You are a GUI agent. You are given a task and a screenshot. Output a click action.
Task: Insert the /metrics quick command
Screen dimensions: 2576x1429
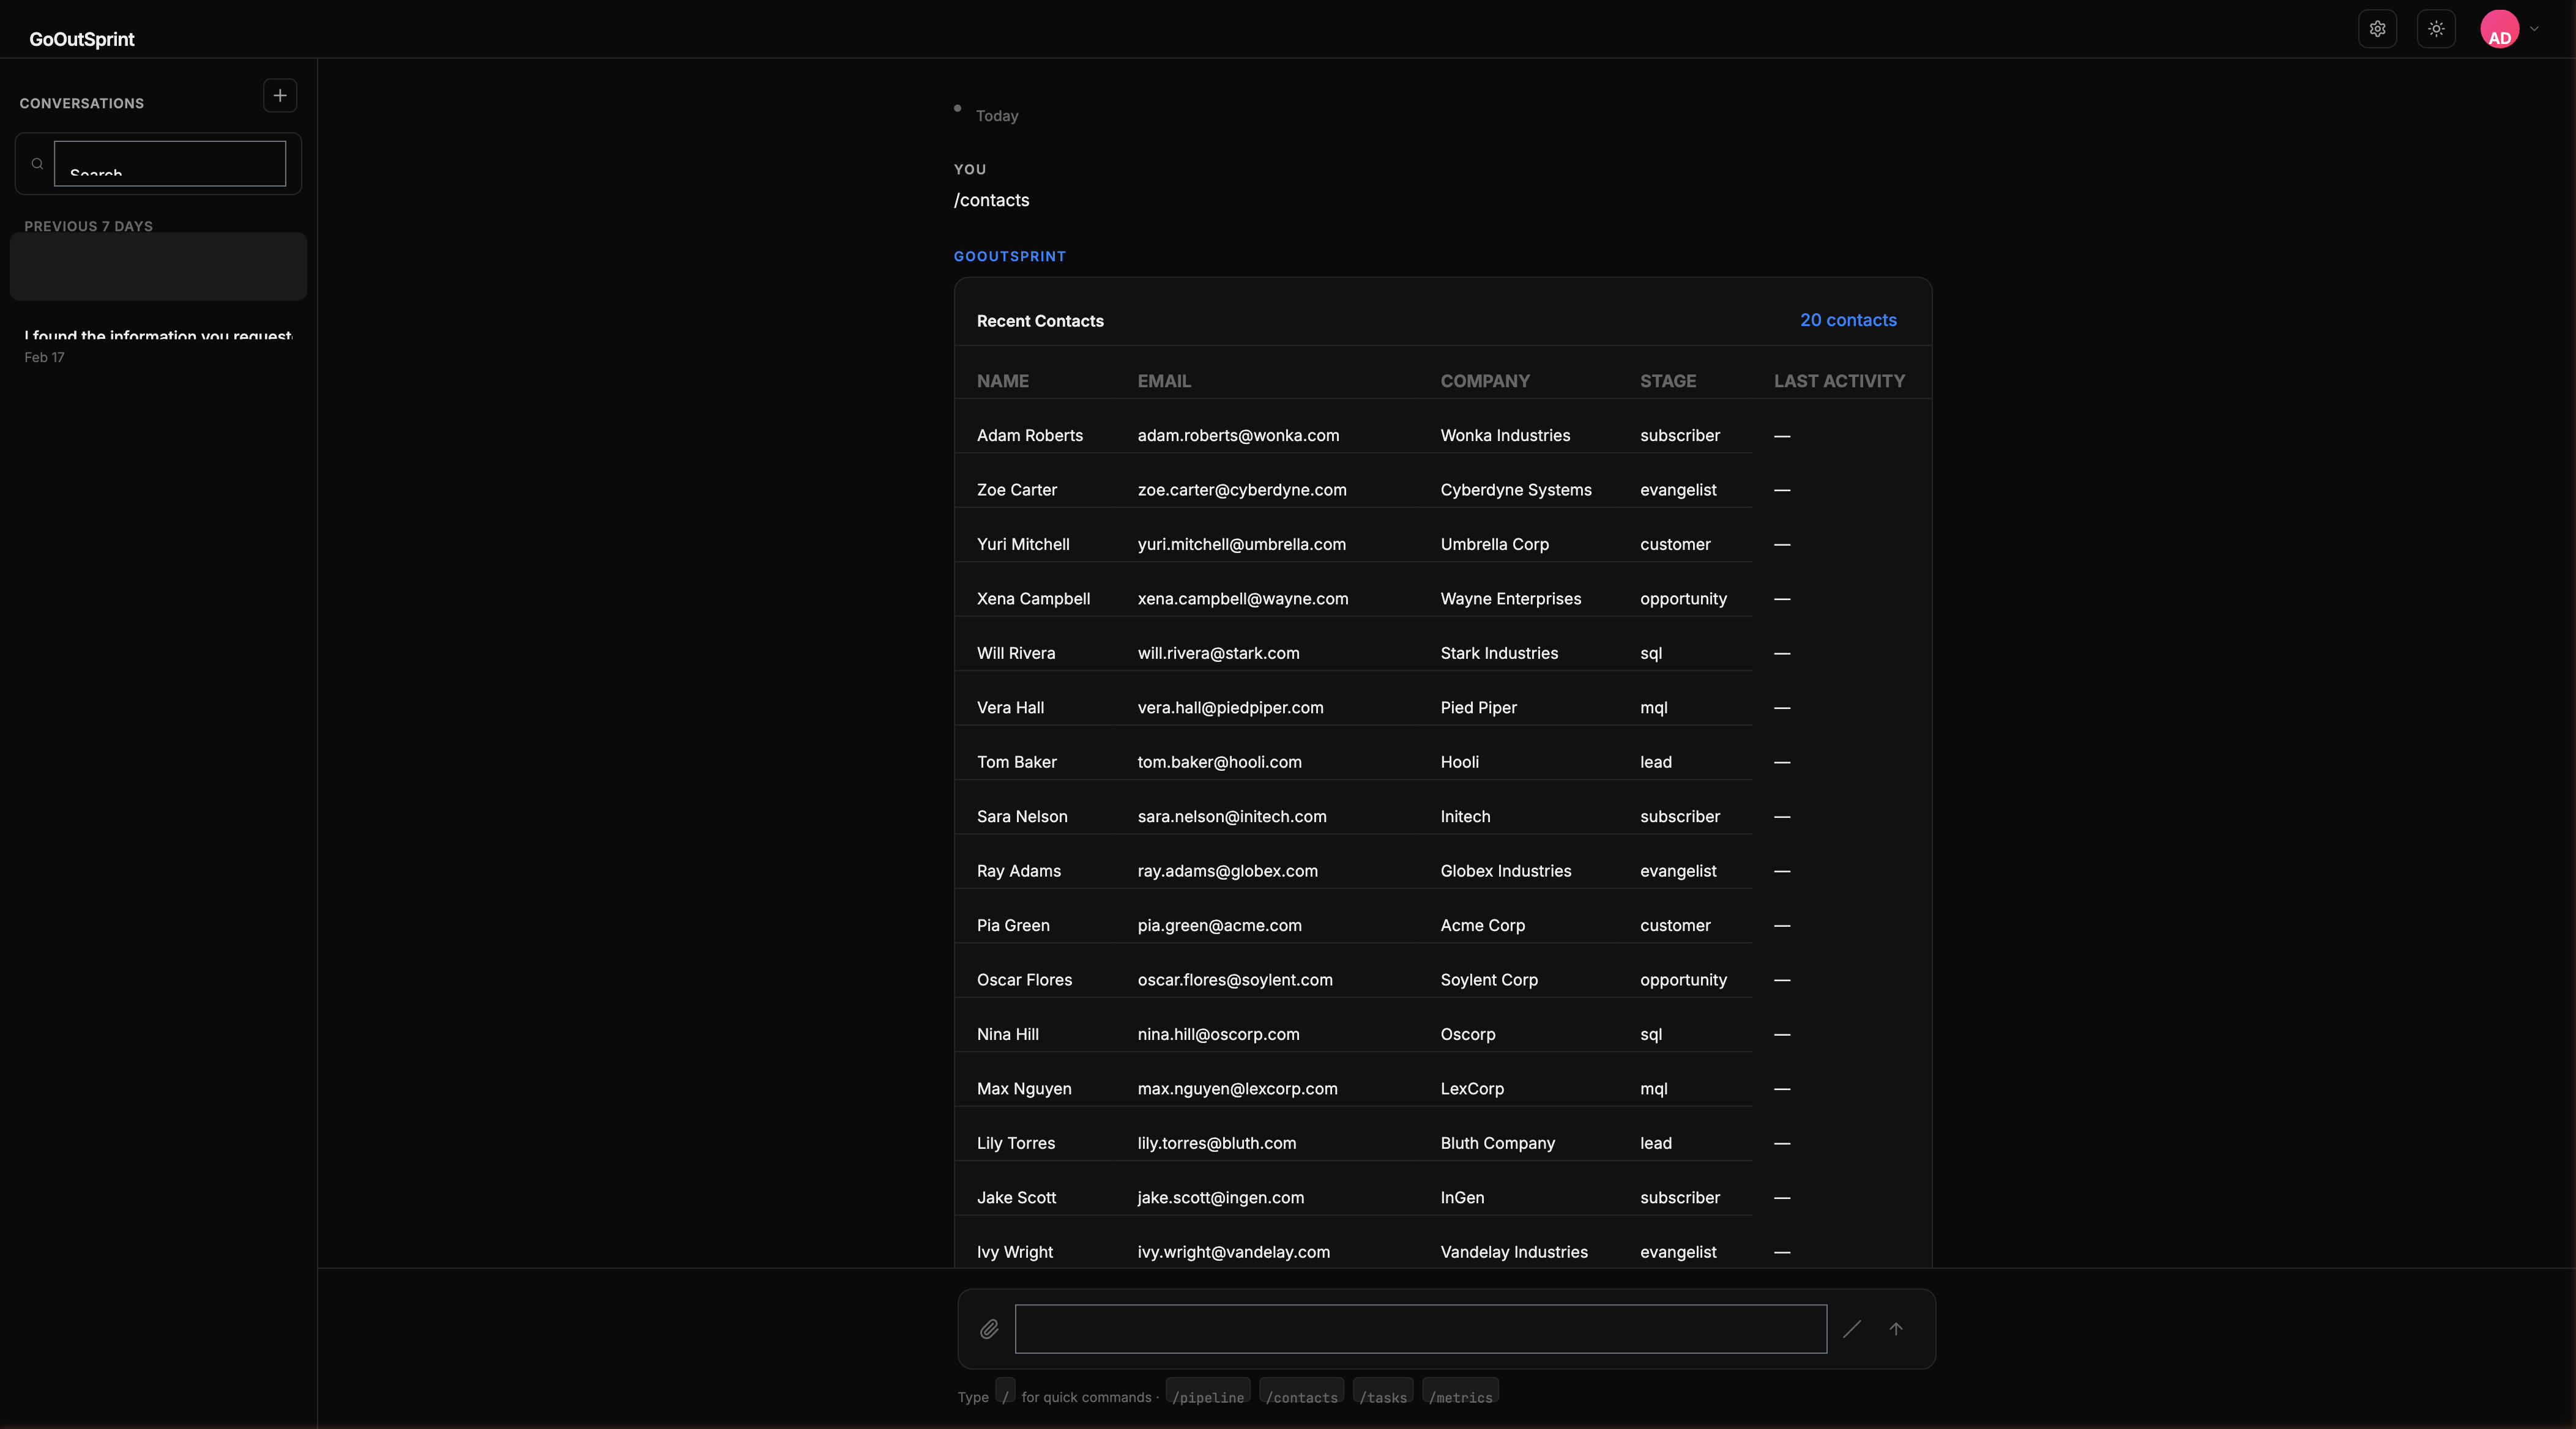pos(1460,1398)
